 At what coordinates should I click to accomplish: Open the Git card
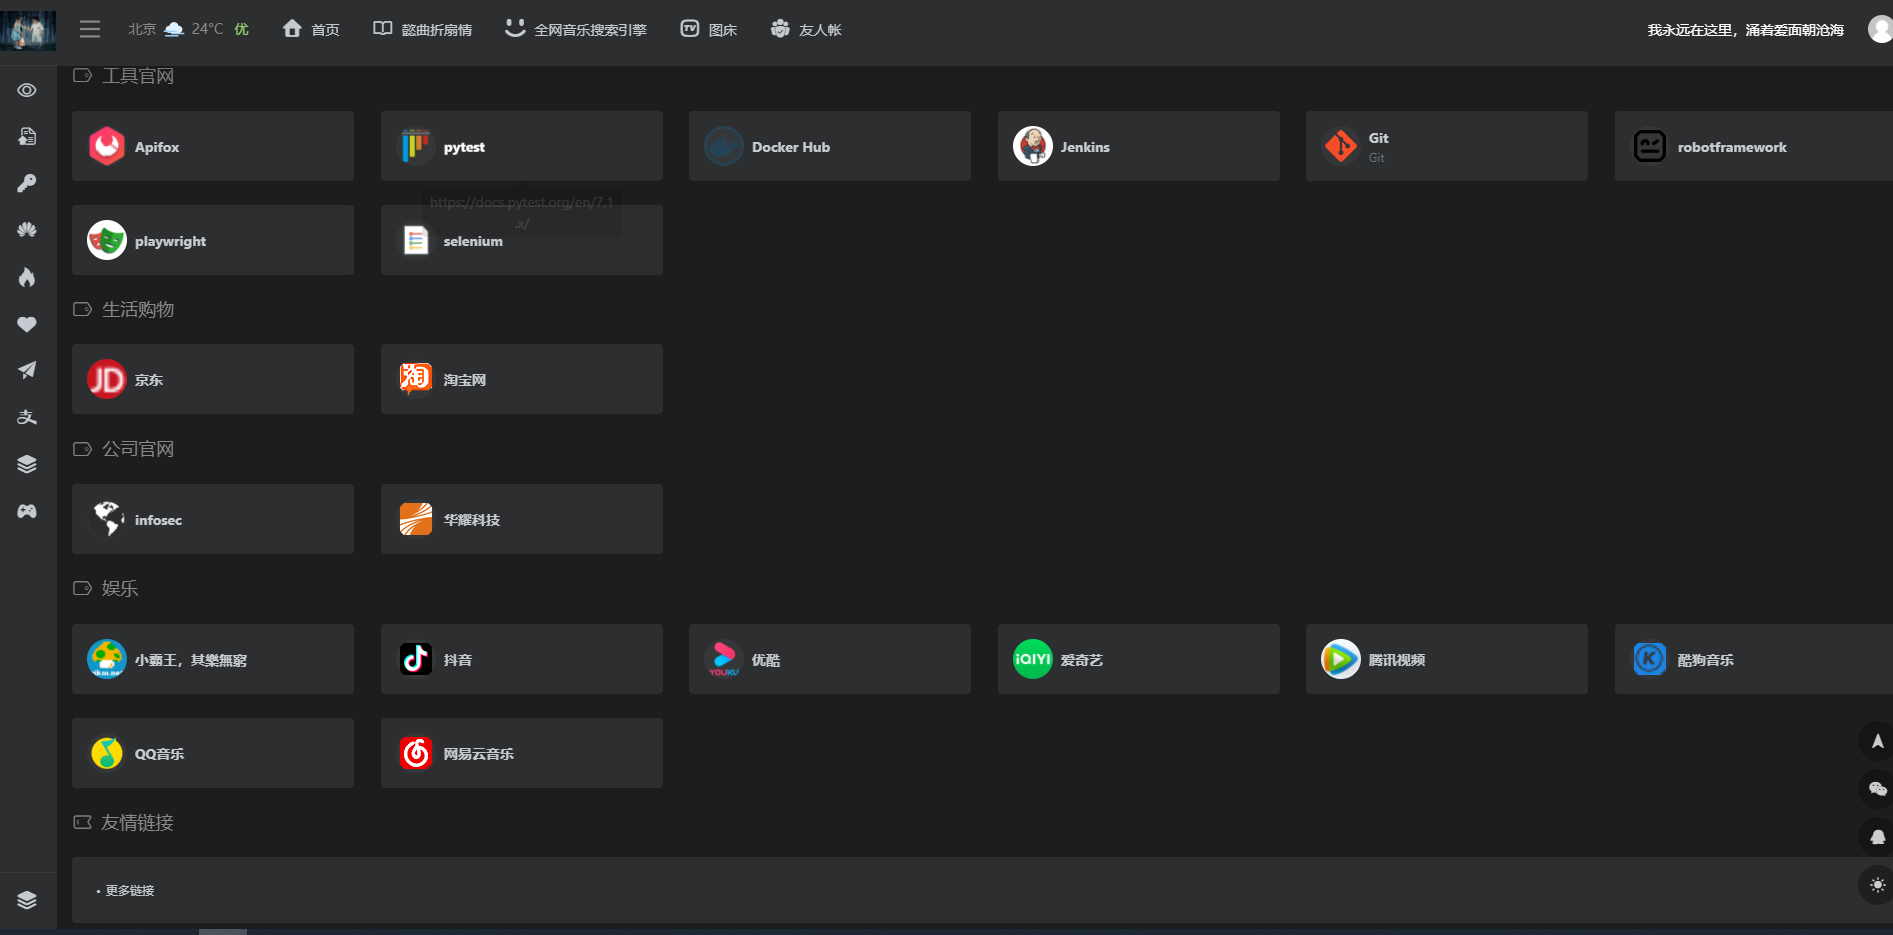(x=1447, y=146)
